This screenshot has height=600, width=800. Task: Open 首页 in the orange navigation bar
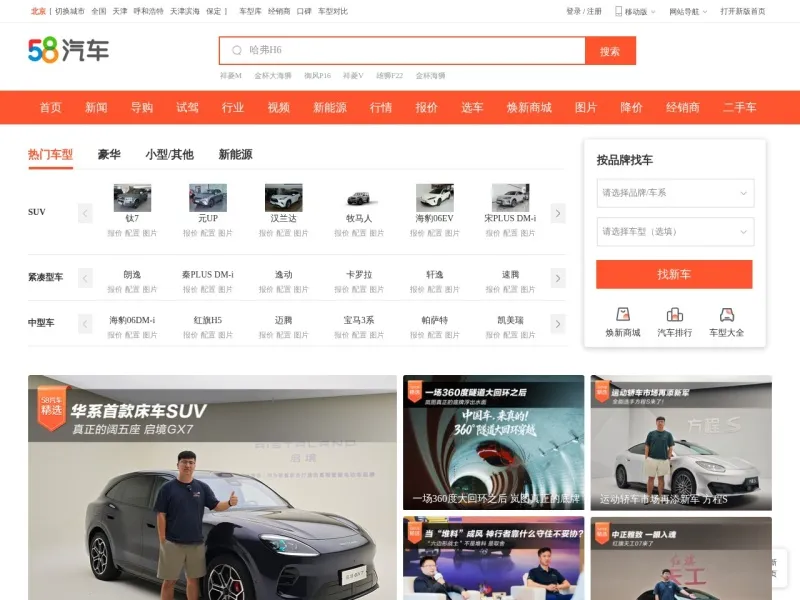click(51, 108)
